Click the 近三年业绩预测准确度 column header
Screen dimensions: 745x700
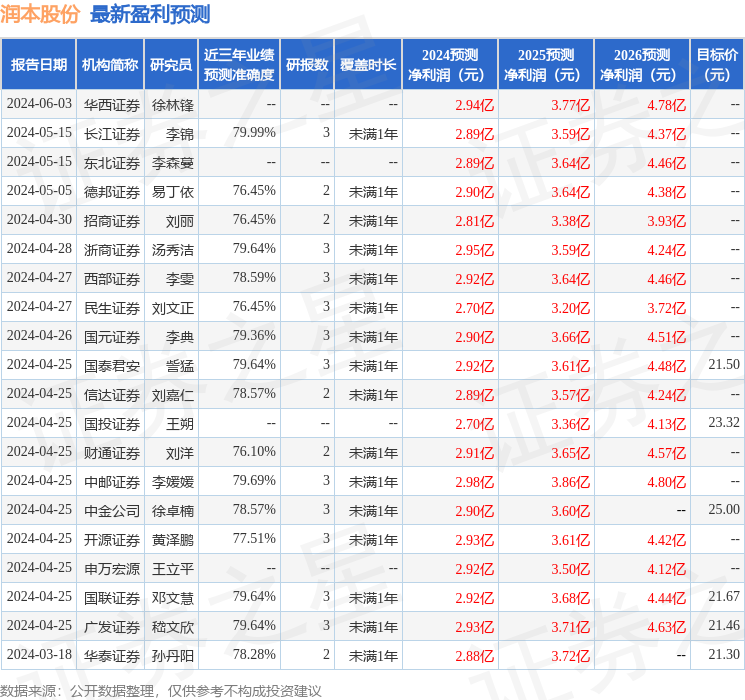click(239, 65)
